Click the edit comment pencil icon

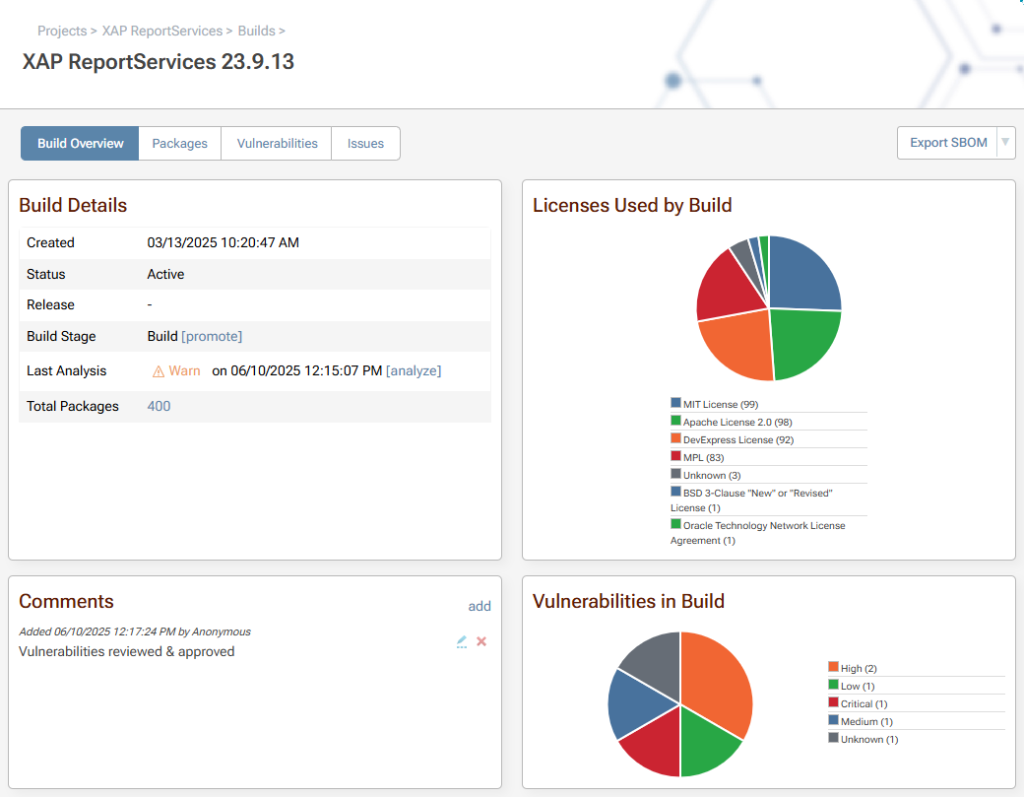point(461,641)
